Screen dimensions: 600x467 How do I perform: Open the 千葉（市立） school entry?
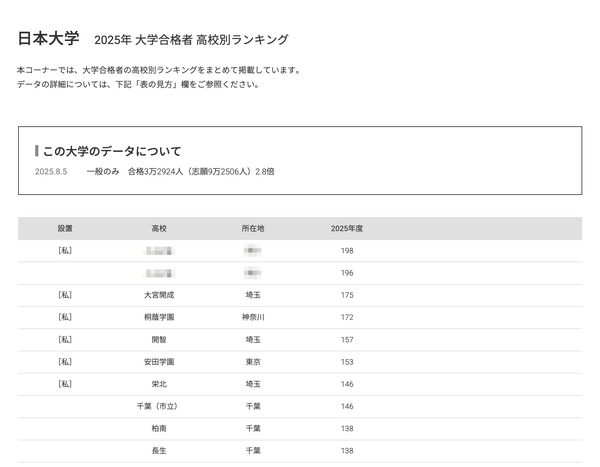pyautogui.click(x=156, y=406)
